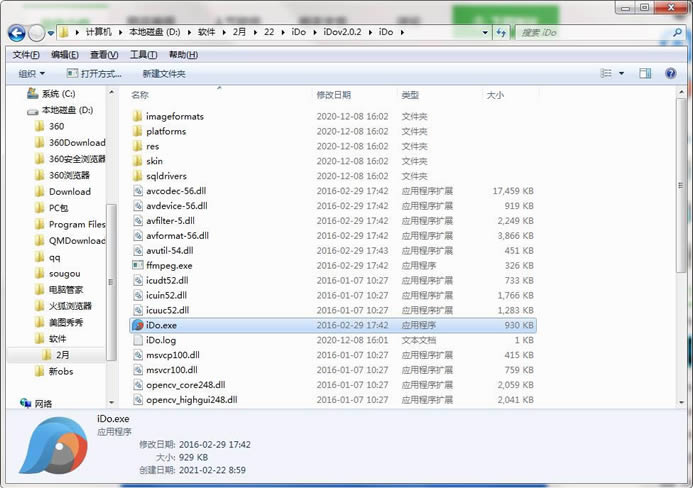Image resolution: width=693 pixels, height=488 pixels.
Task: Select the 新obs folder in sidebar
Action: (54, 371)
